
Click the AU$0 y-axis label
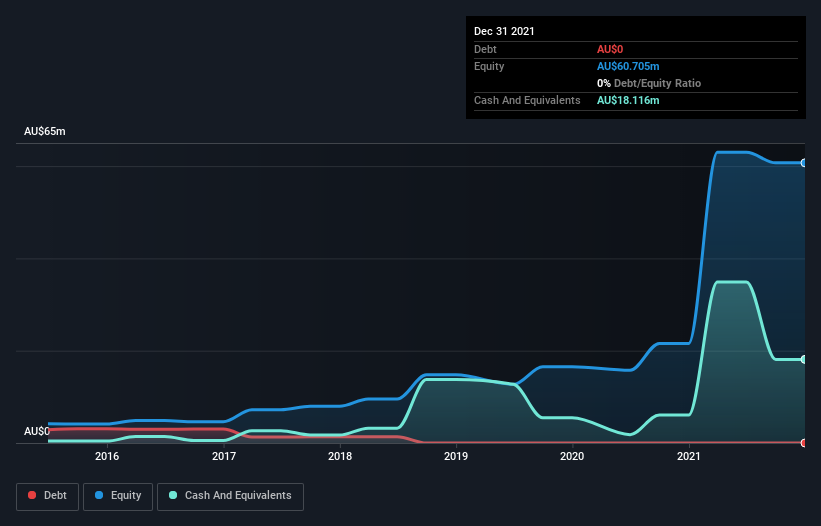pos(37,431)
